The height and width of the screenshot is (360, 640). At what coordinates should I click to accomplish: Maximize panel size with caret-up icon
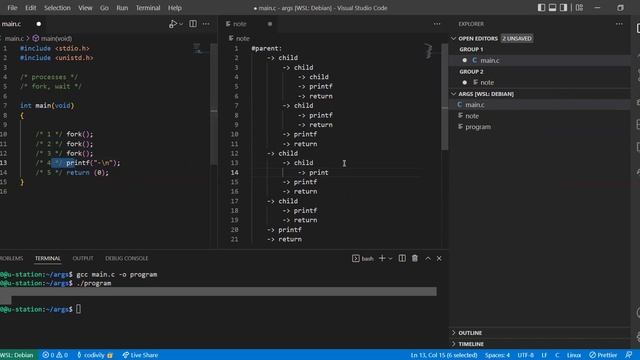tap(428, 258)
